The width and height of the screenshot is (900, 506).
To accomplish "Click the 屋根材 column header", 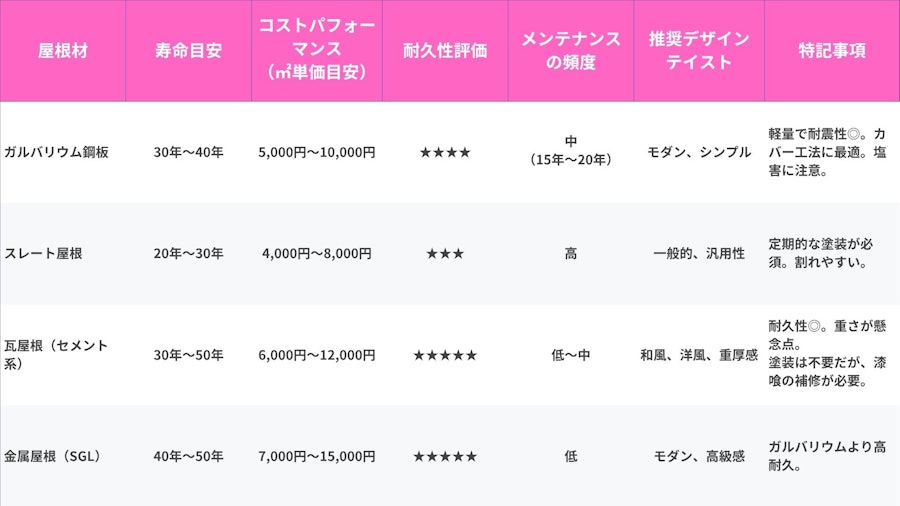I will (63, 50).
